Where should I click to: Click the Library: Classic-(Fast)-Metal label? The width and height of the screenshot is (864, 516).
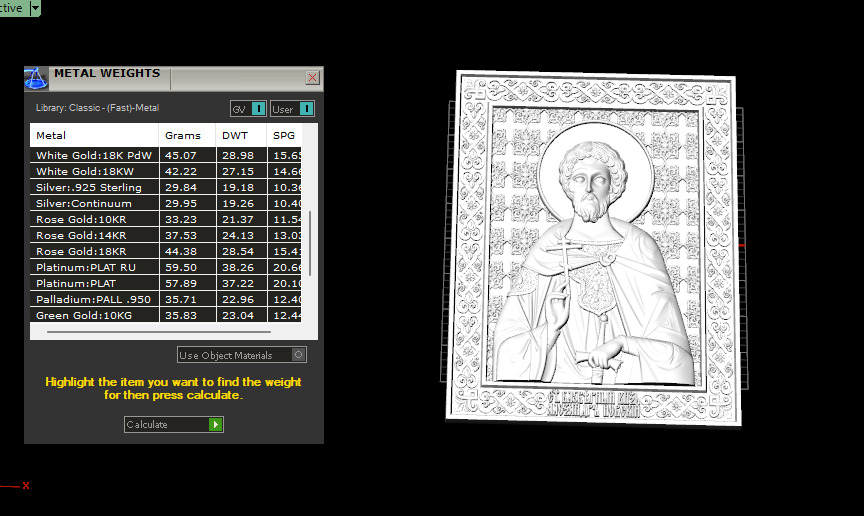(x=98, y=108)
